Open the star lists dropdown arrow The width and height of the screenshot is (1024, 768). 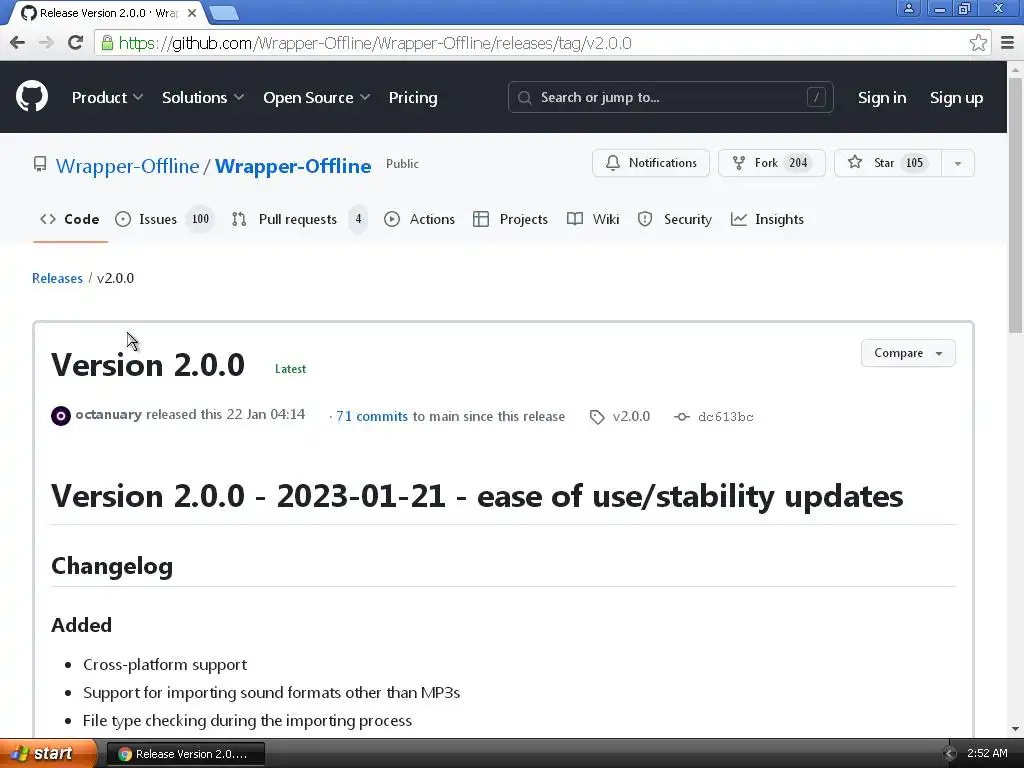957,163
